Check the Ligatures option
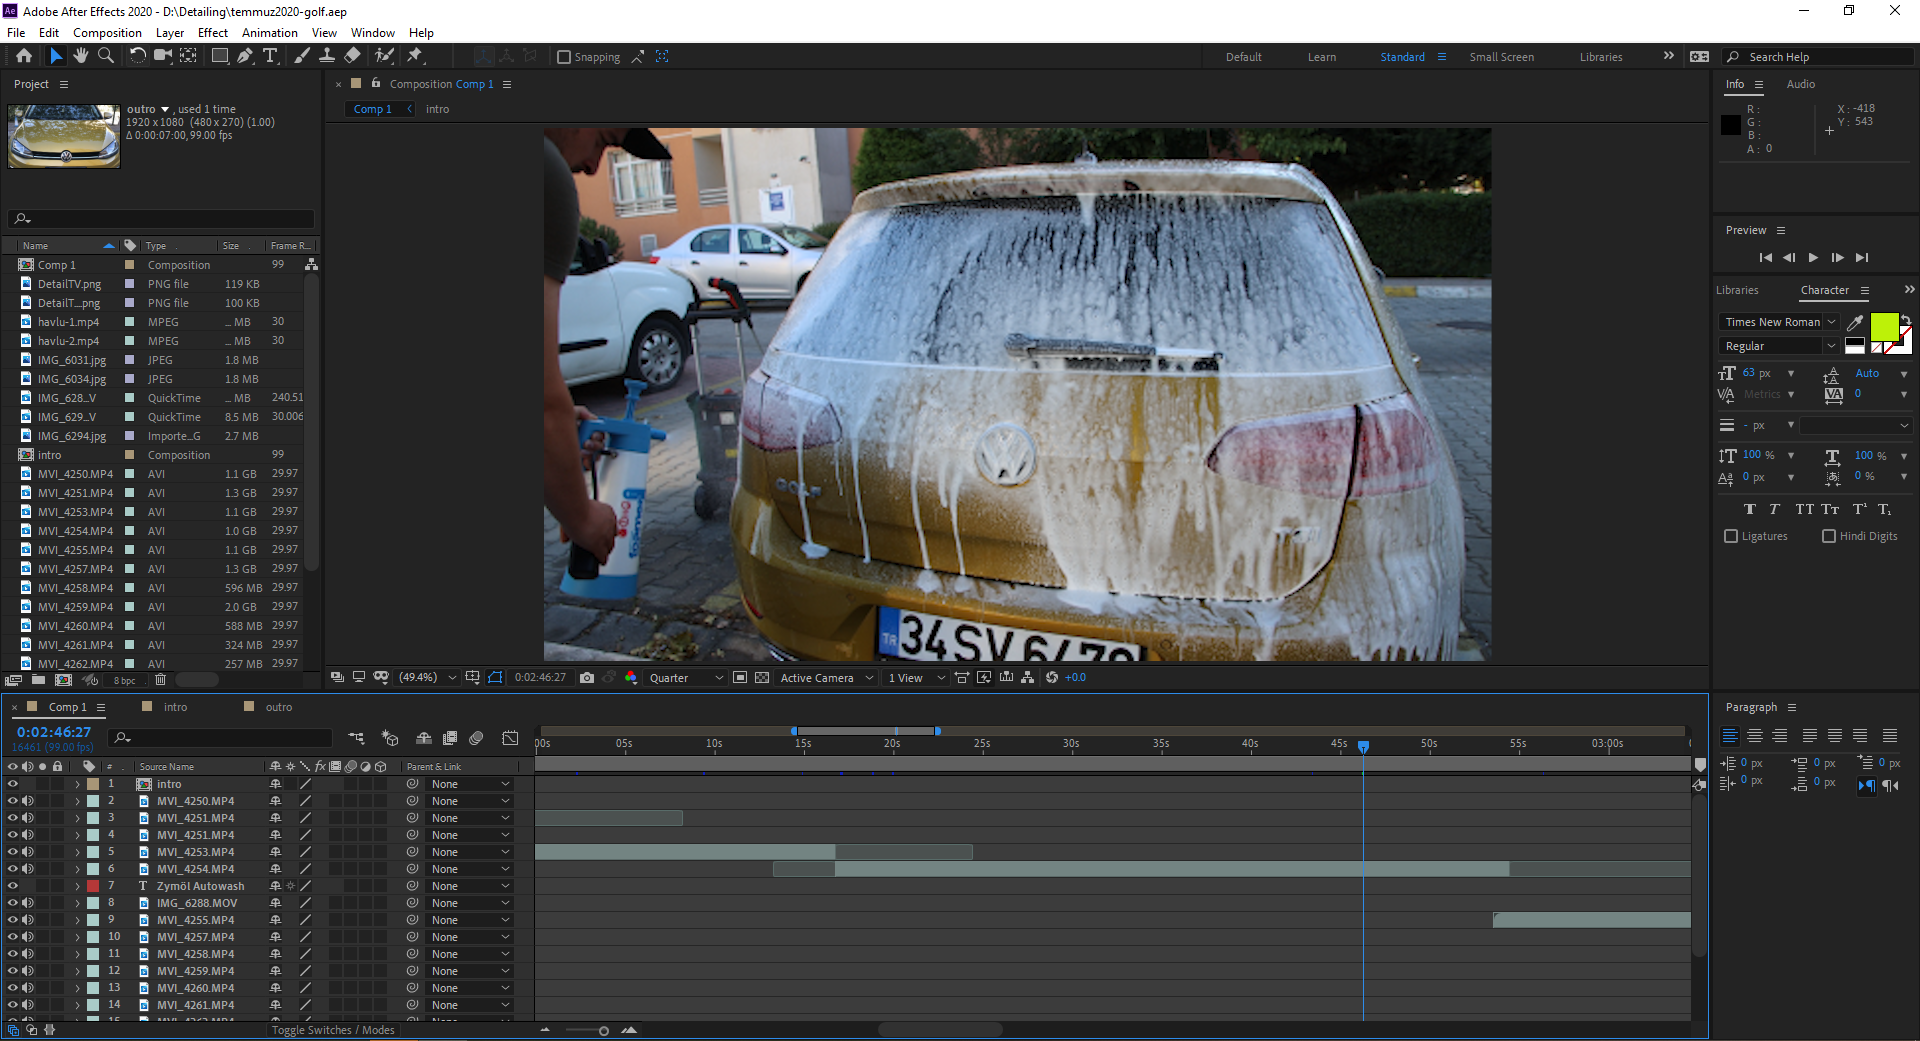Screen dimensions: 1920x1041 1731,536
